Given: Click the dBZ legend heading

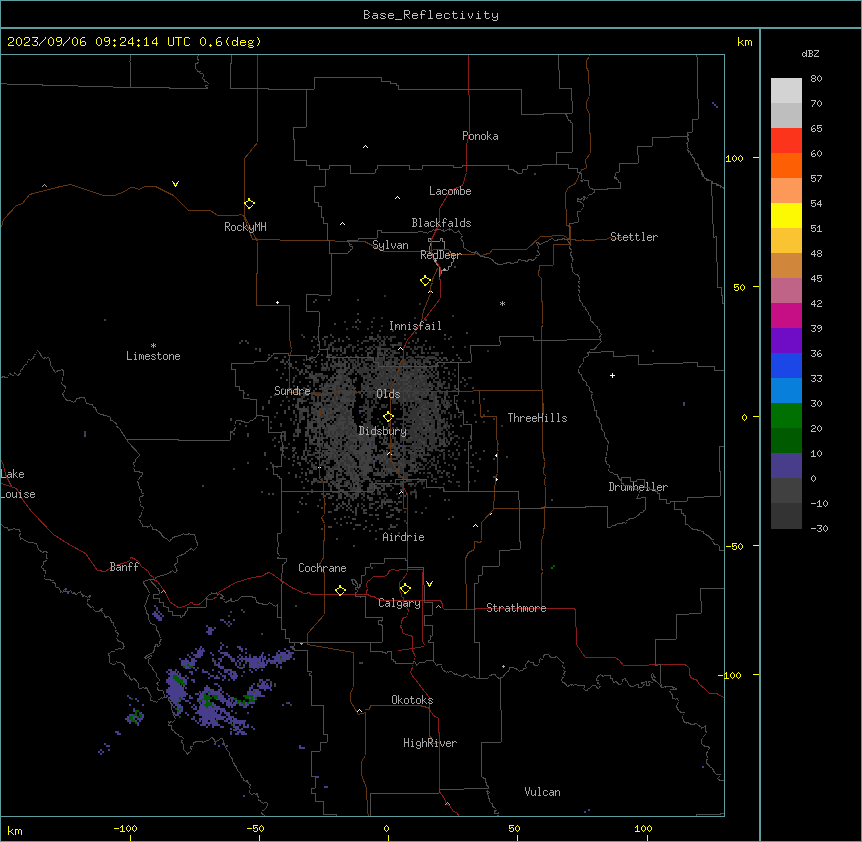Looking at the screenshot, I should click(810, 53).
